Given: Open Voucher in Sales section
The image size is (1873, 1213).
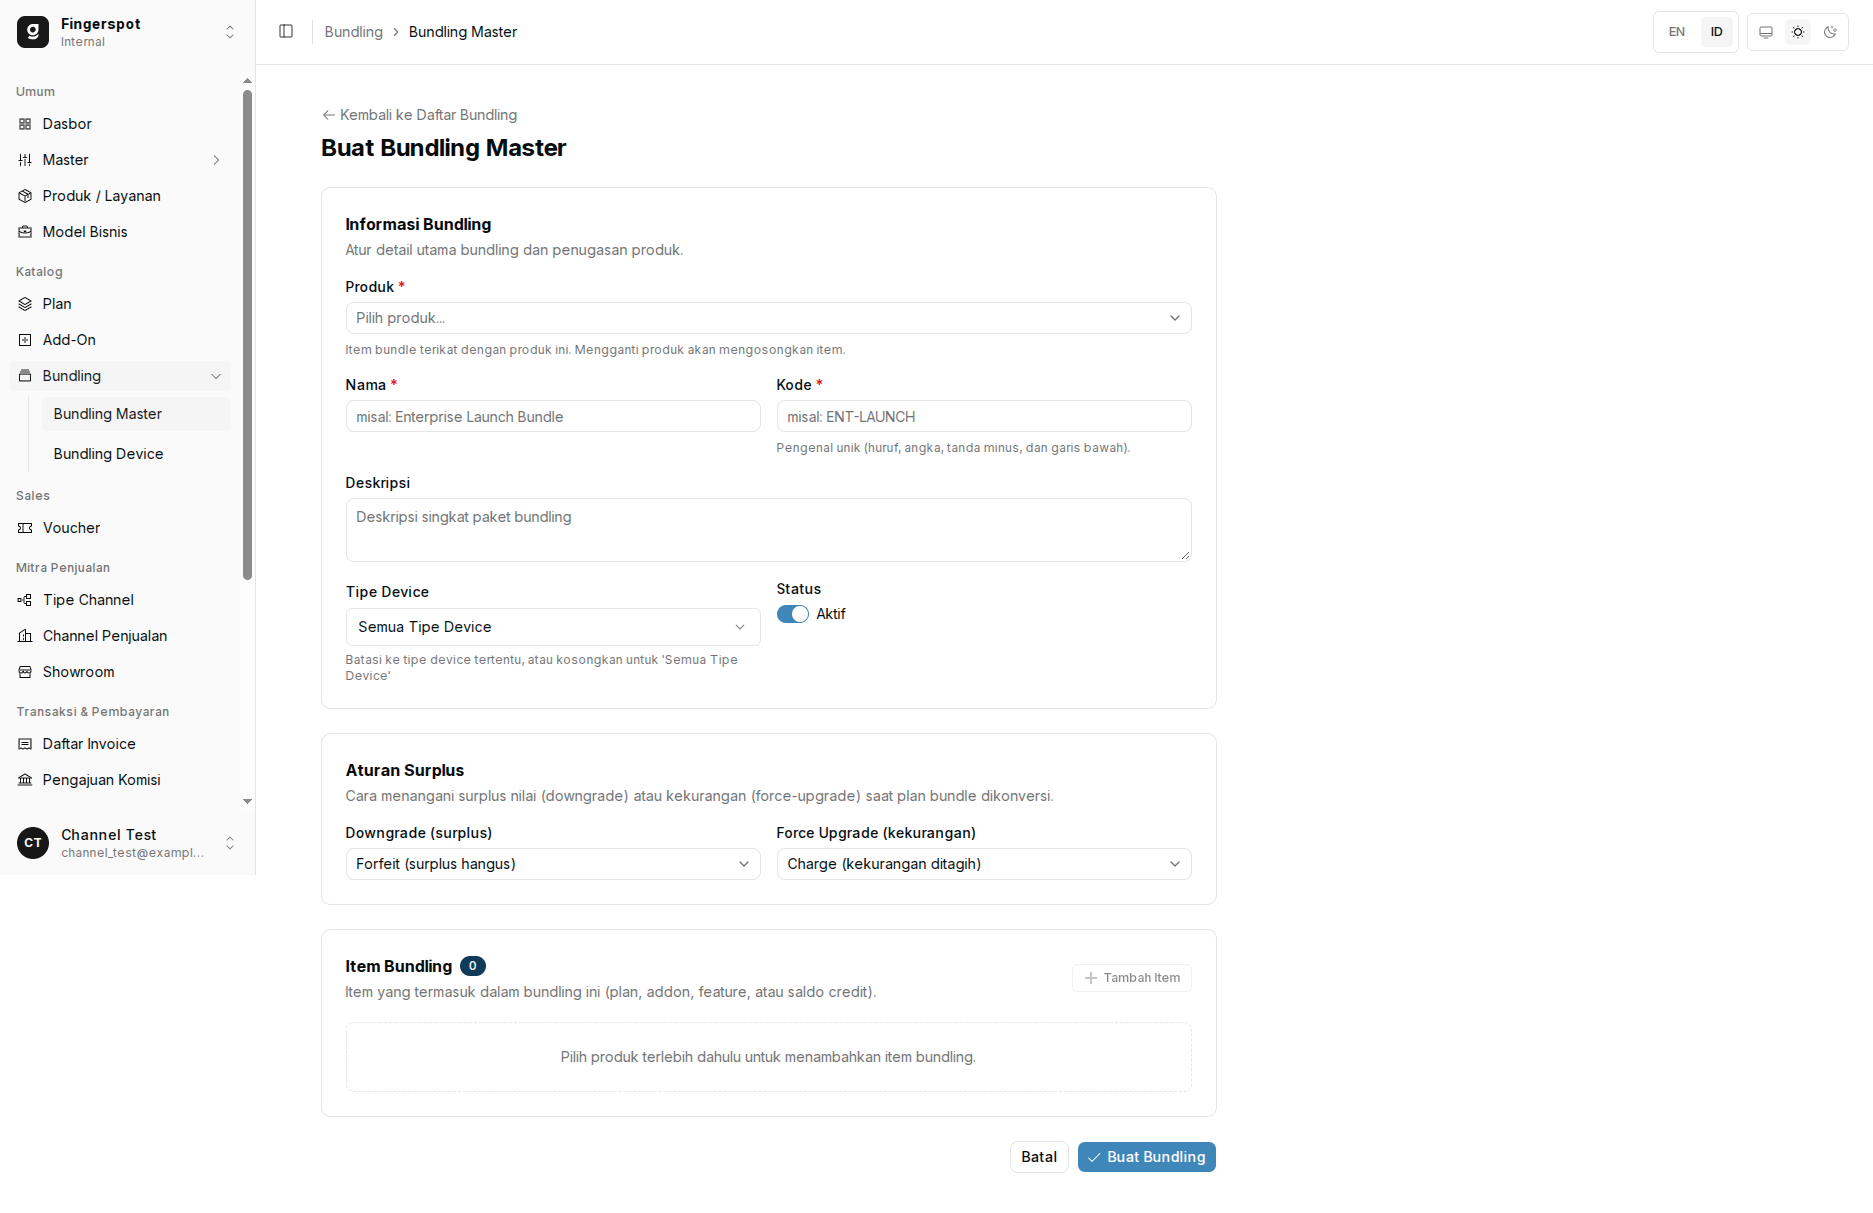Looking at the screenshot, I should click(x=120, y=528).
